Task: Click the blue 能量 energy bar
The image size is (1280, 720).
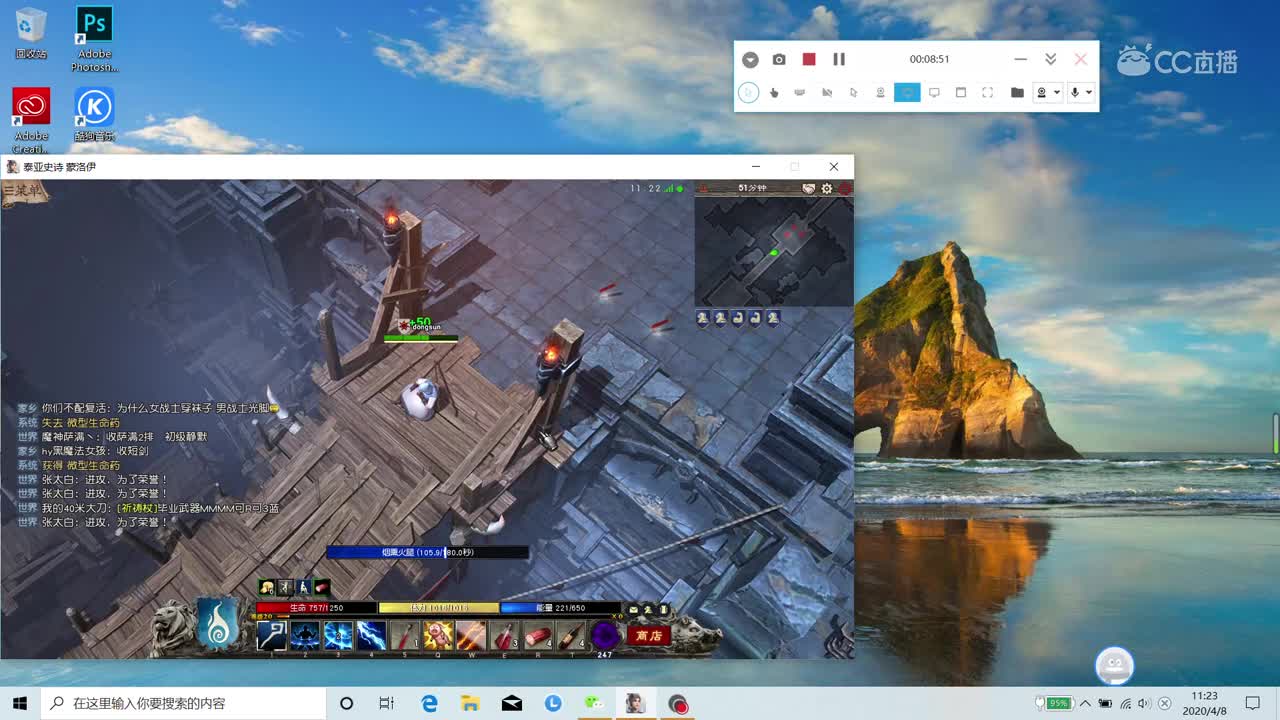Action: click(560, 607)
